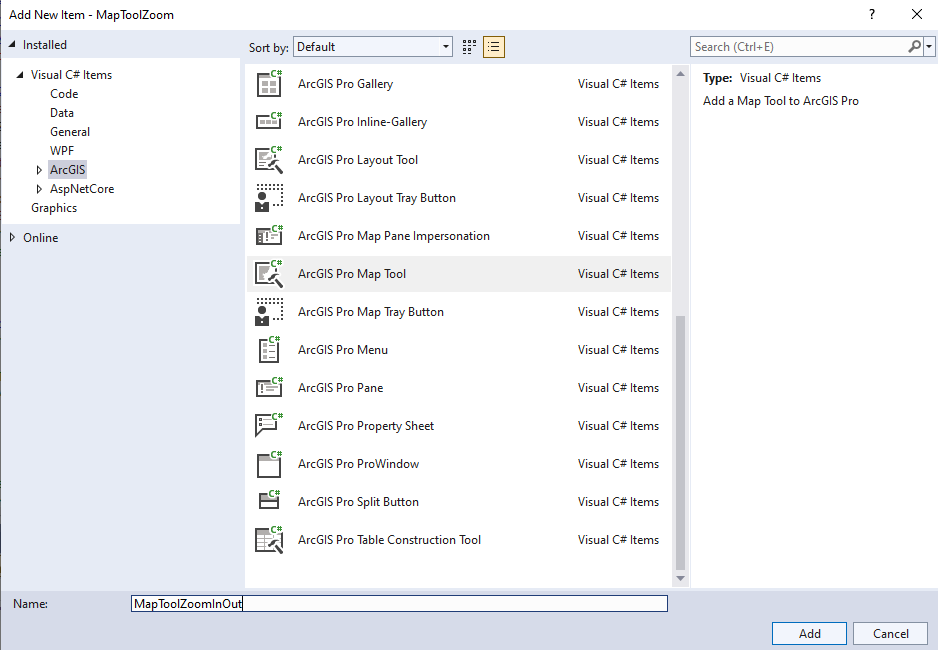
Task: Select the WPF category
Action: click(x=62, y=151)
